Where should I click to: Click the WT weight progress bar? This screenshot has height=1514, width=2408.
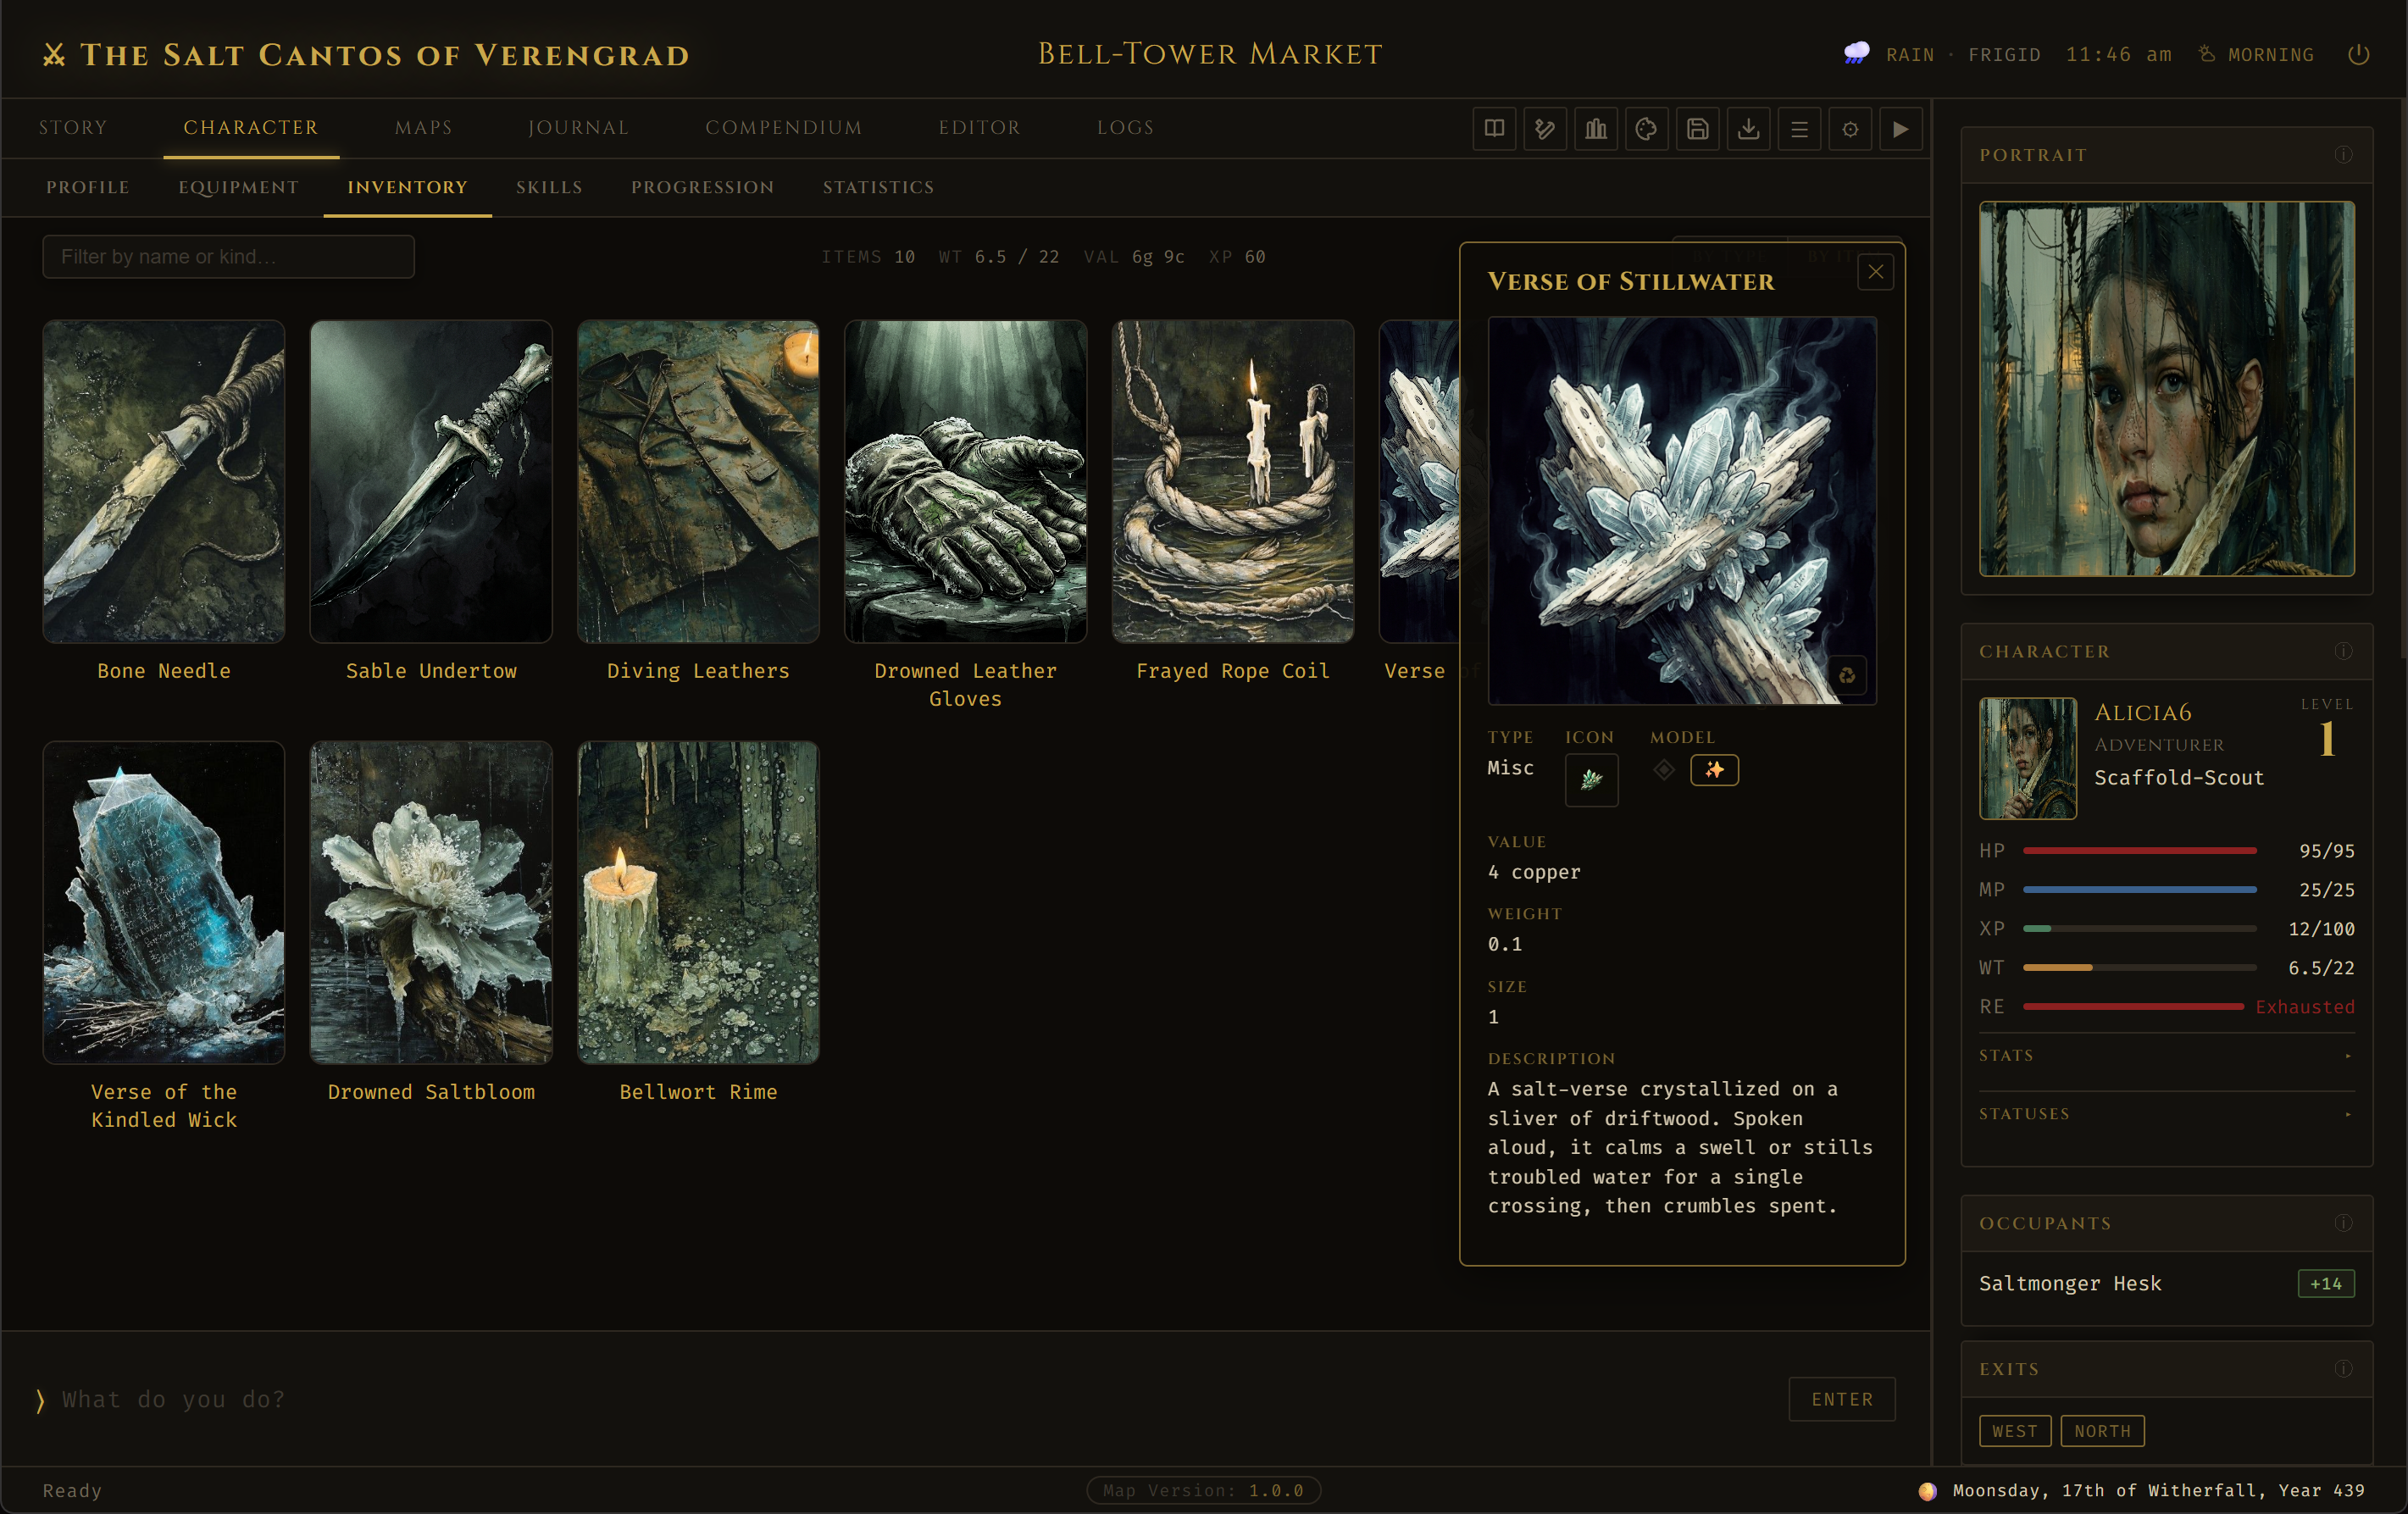(x=2139, y=968)
